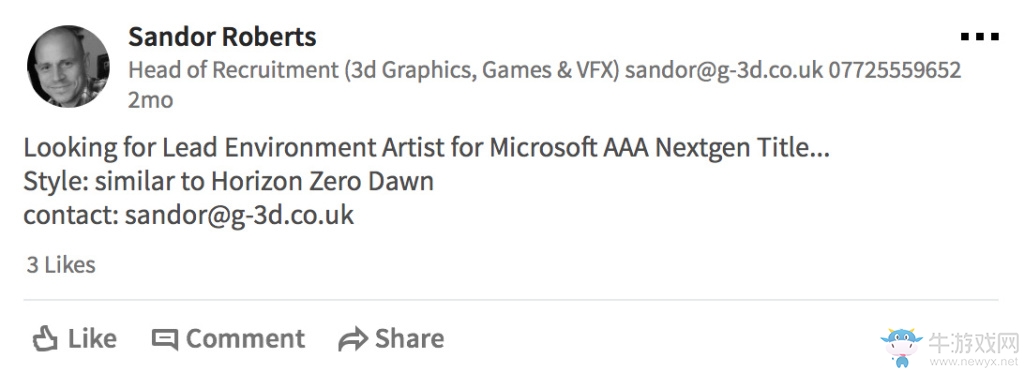Click the 牛游戏网 watermark text
This screenshot has width=1024, height=373.
click(x=974, y=342)
